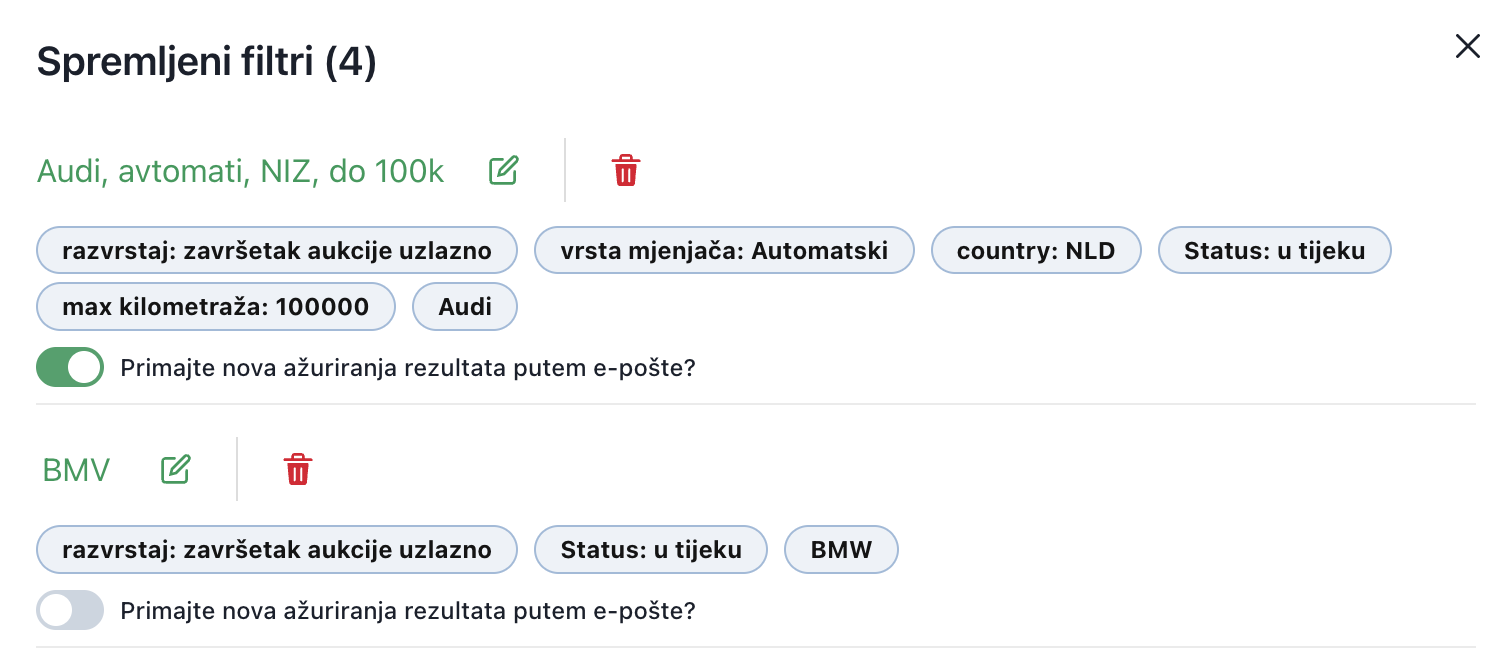The width and height of the screenshot is (1510, 652).
Task: Edit the Audi, avtomati, NIZ filter name
Action: click(504, 170)
